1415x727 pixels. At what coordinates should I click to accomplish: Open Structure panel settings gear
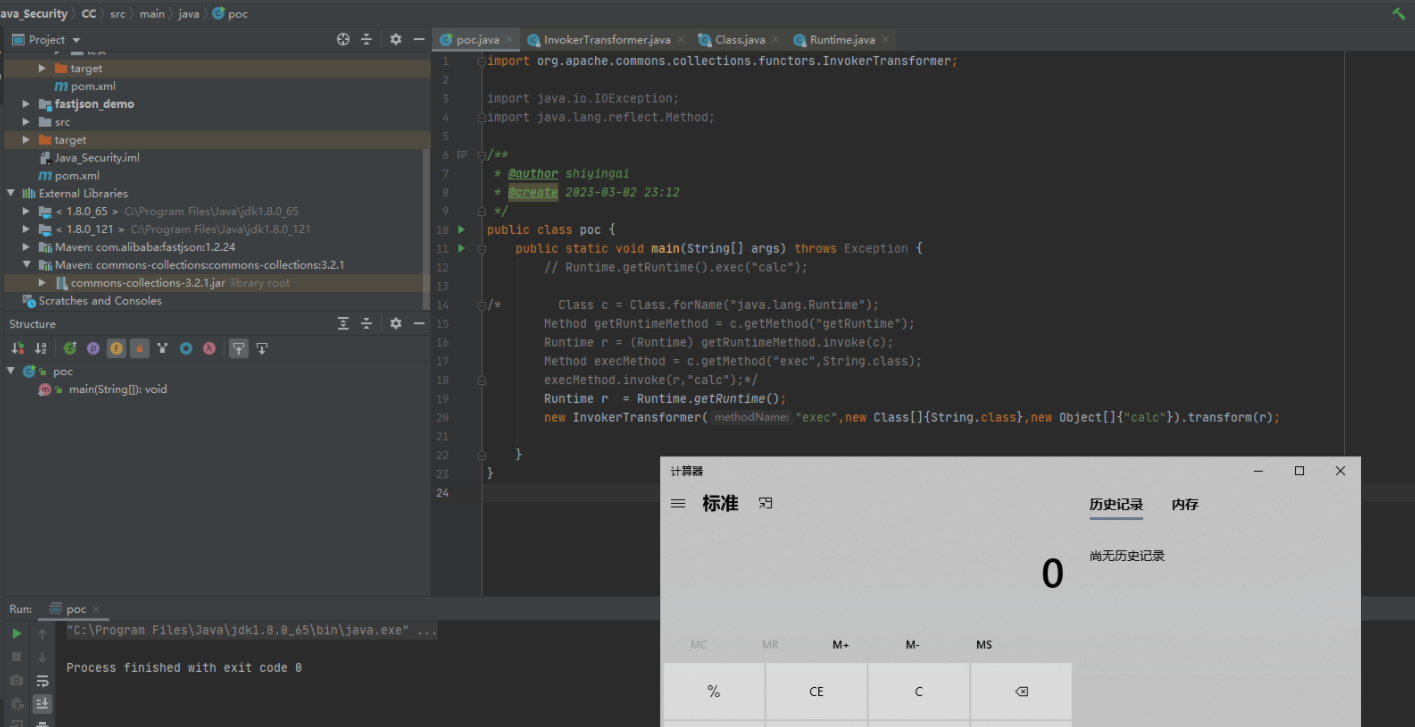[395, 323]
